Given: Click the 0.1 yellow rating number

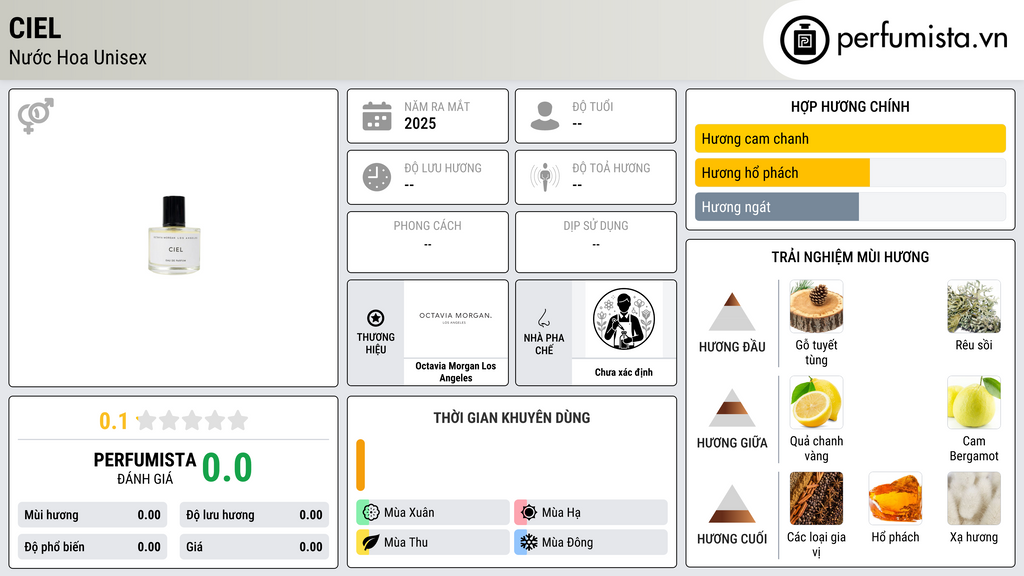Looking at the screenshot, I should tap(113, 421).
